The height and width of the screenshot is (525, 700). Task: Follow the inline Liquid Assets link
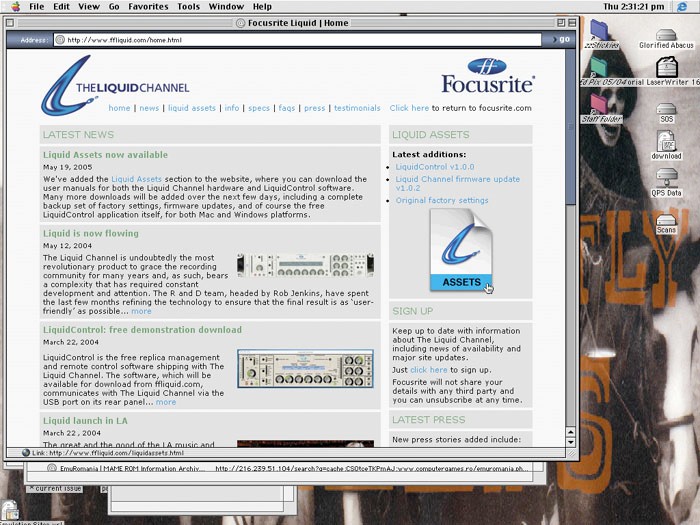click(x=136, y=179)
